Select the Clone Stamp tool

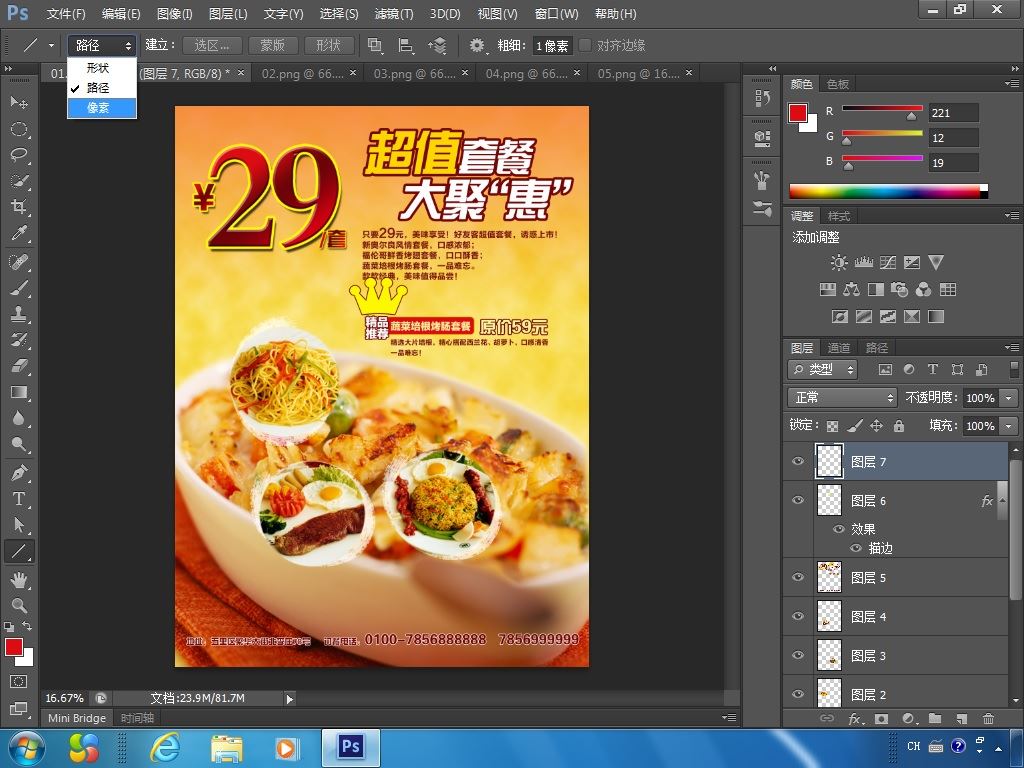[19, 314]
